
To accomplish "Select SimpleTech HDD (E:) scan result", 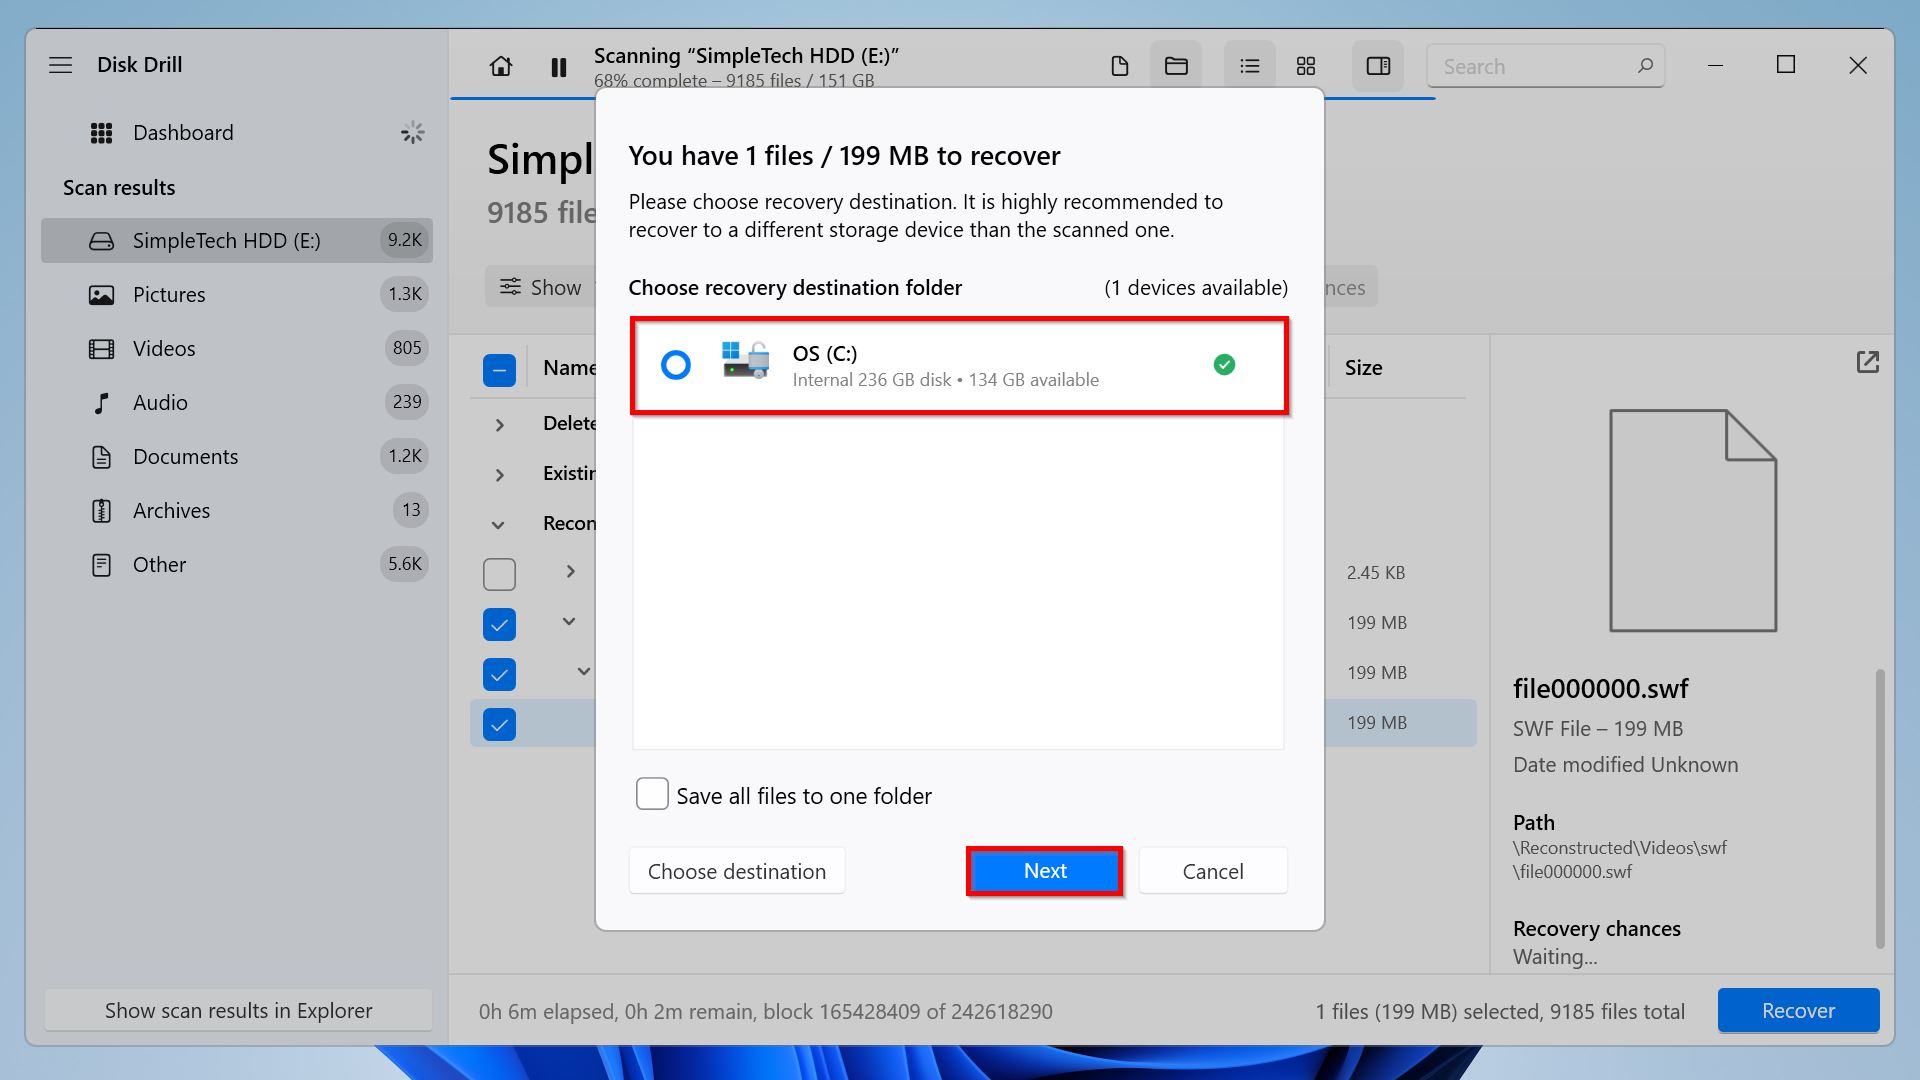I will pos(237,240).
